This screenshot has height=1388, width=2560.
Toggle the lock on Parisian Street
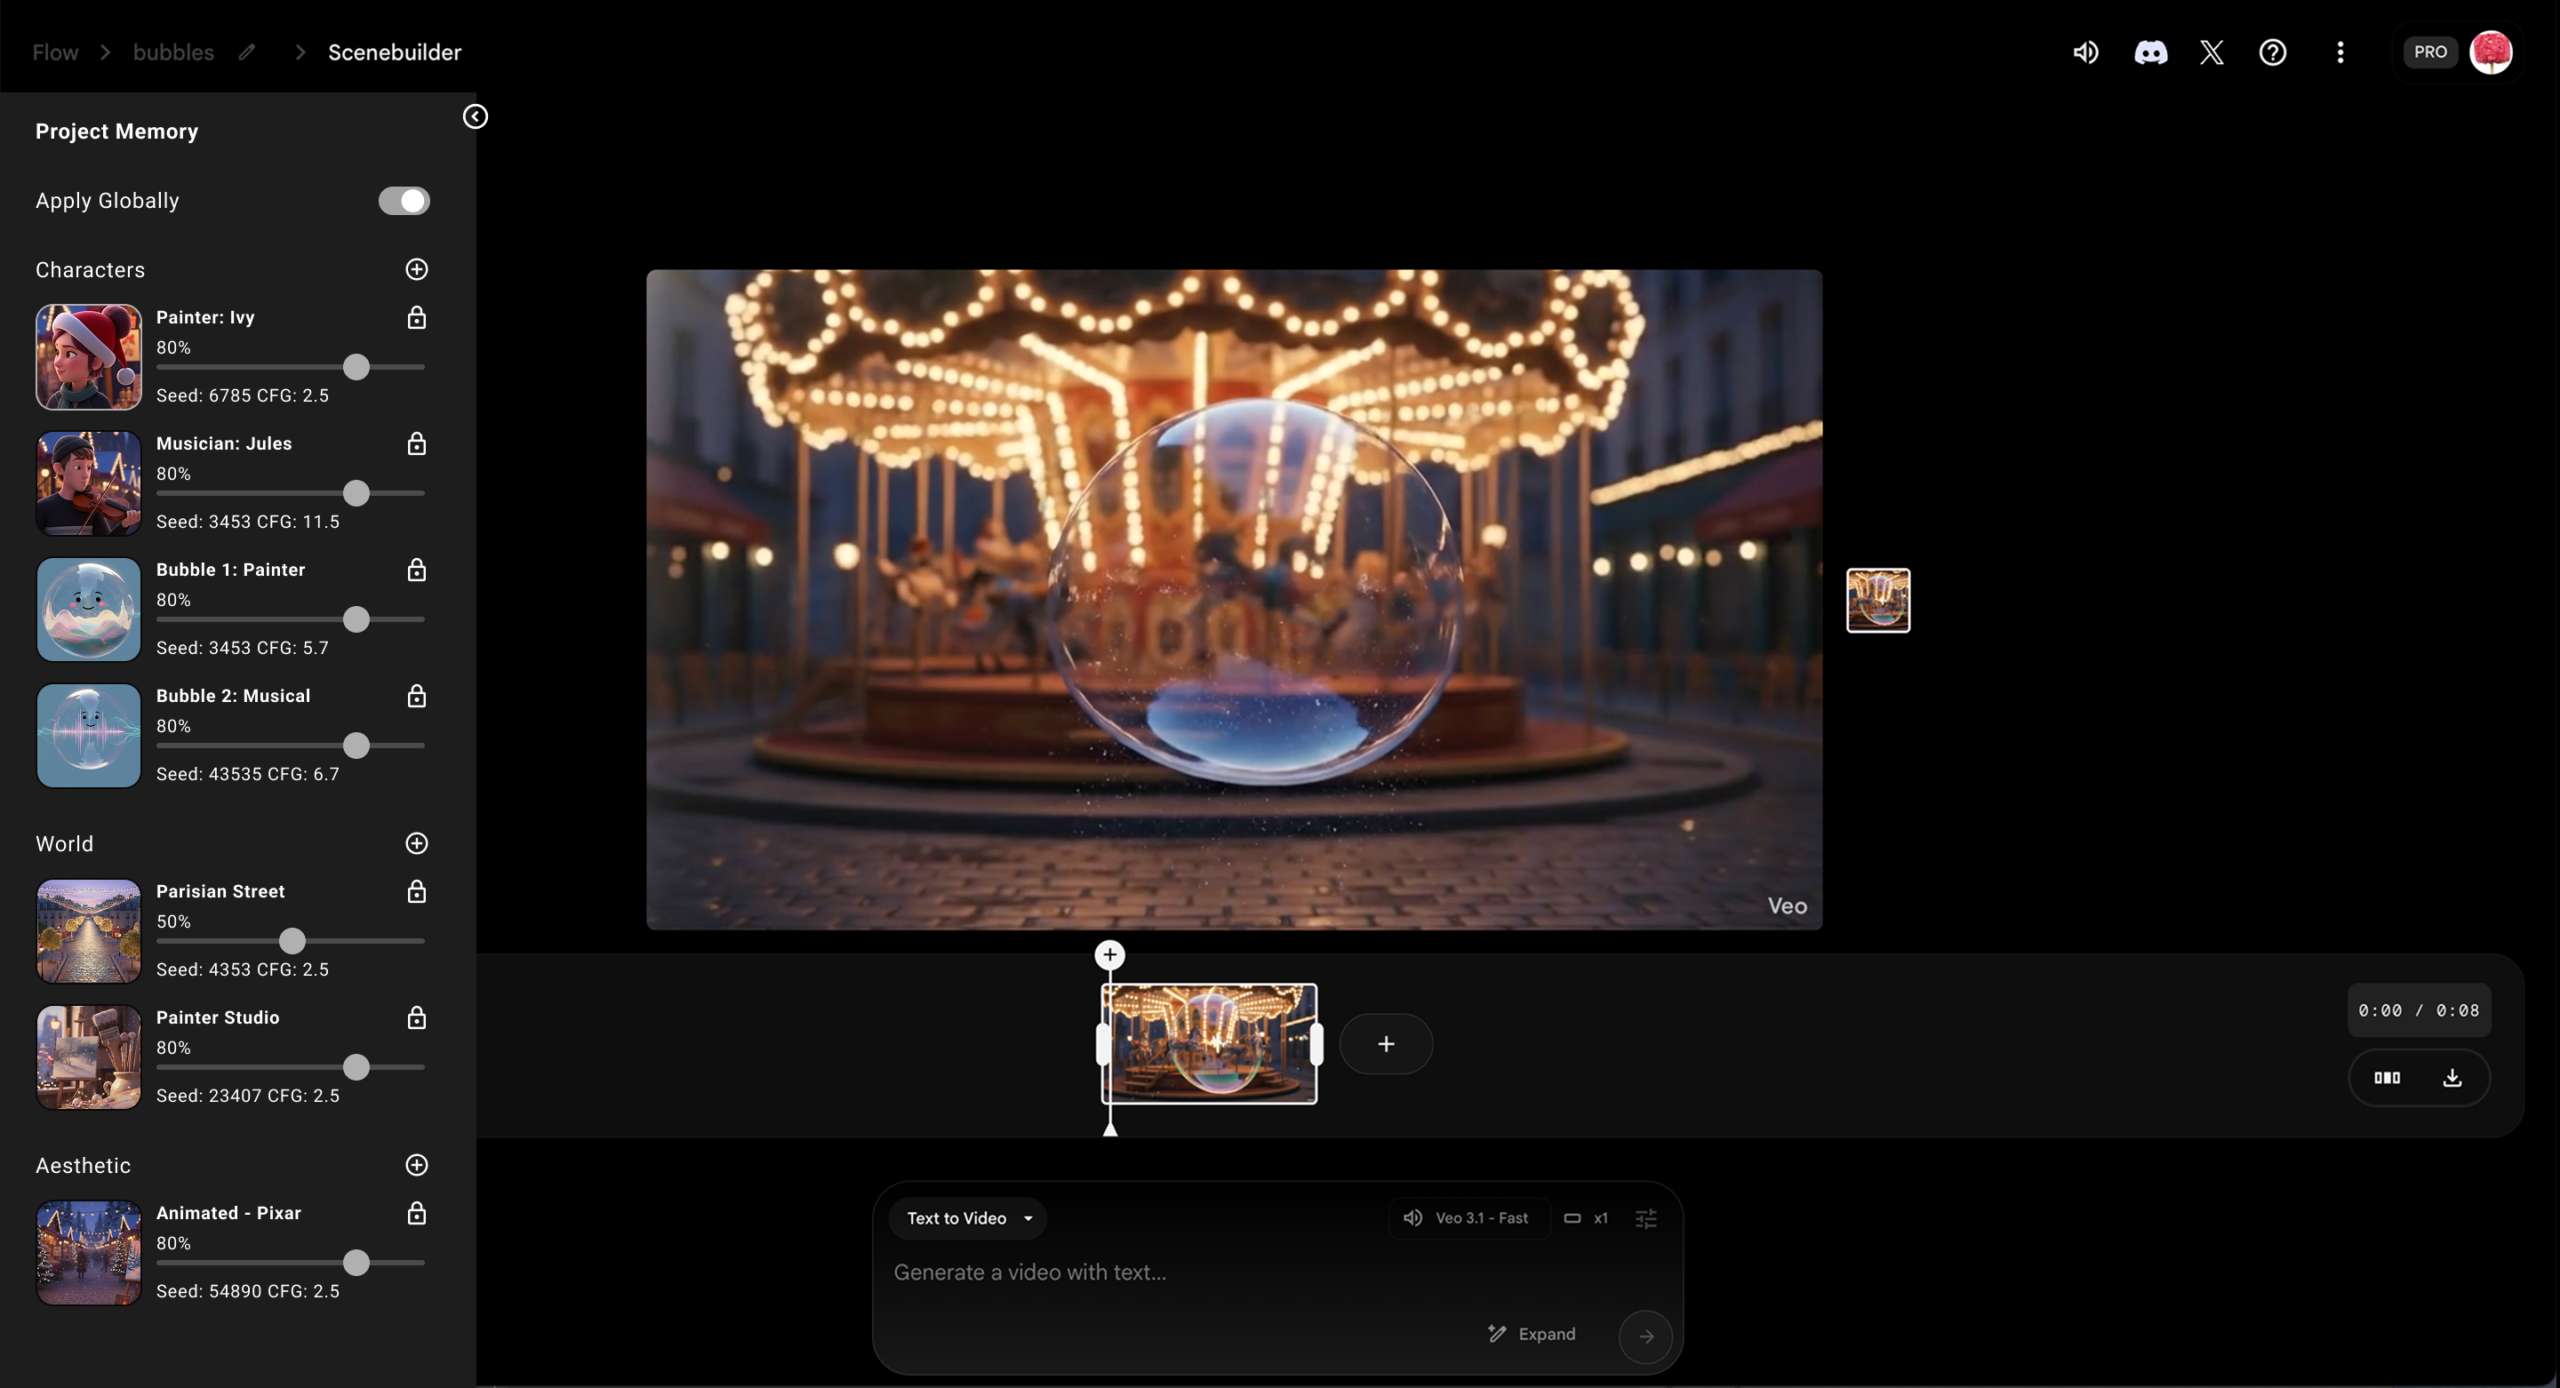coord(417,892)
